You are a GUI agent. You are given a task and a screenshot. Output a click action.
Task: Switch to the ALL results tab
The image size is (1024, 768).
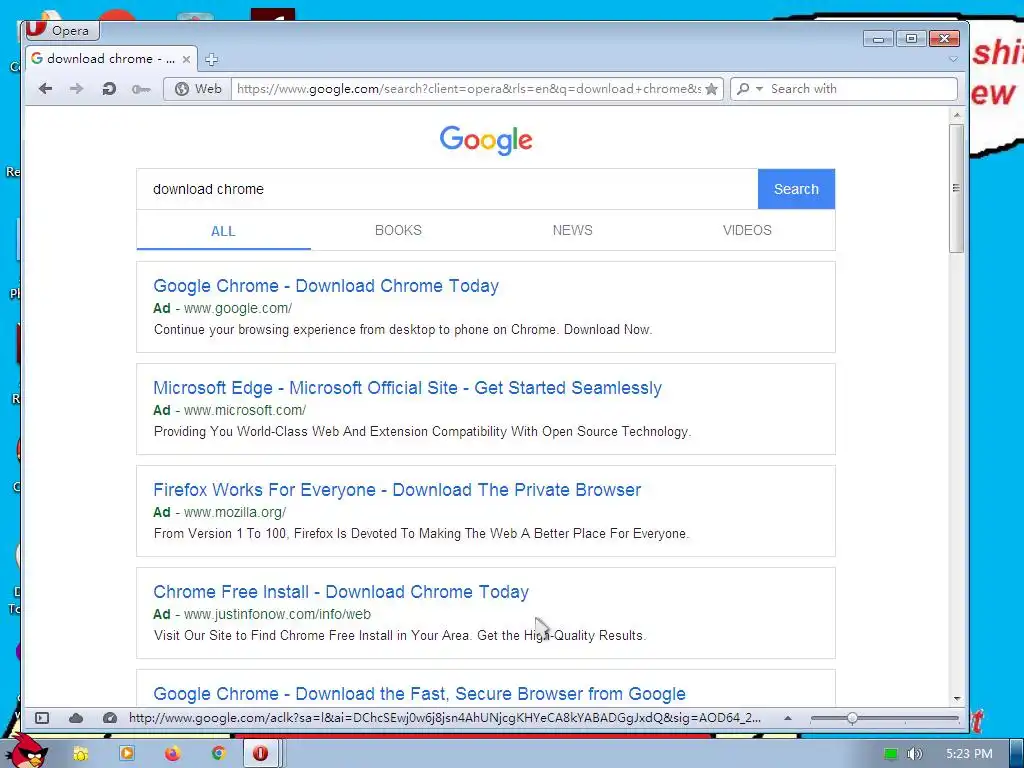pos(223,231)
